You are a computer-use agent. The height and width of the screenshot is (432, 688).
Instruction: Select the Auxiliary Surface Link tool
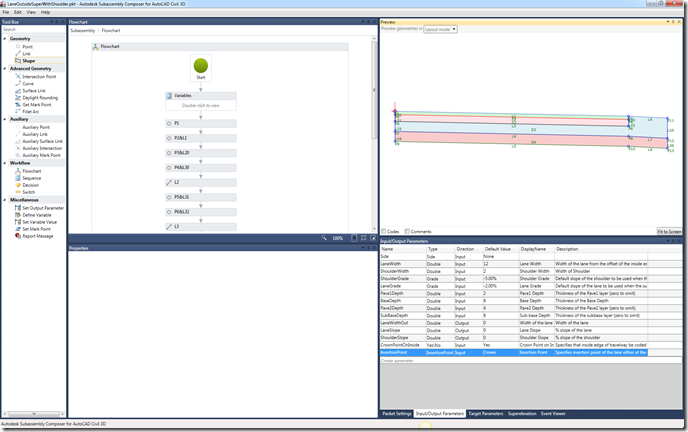[44, 141]
